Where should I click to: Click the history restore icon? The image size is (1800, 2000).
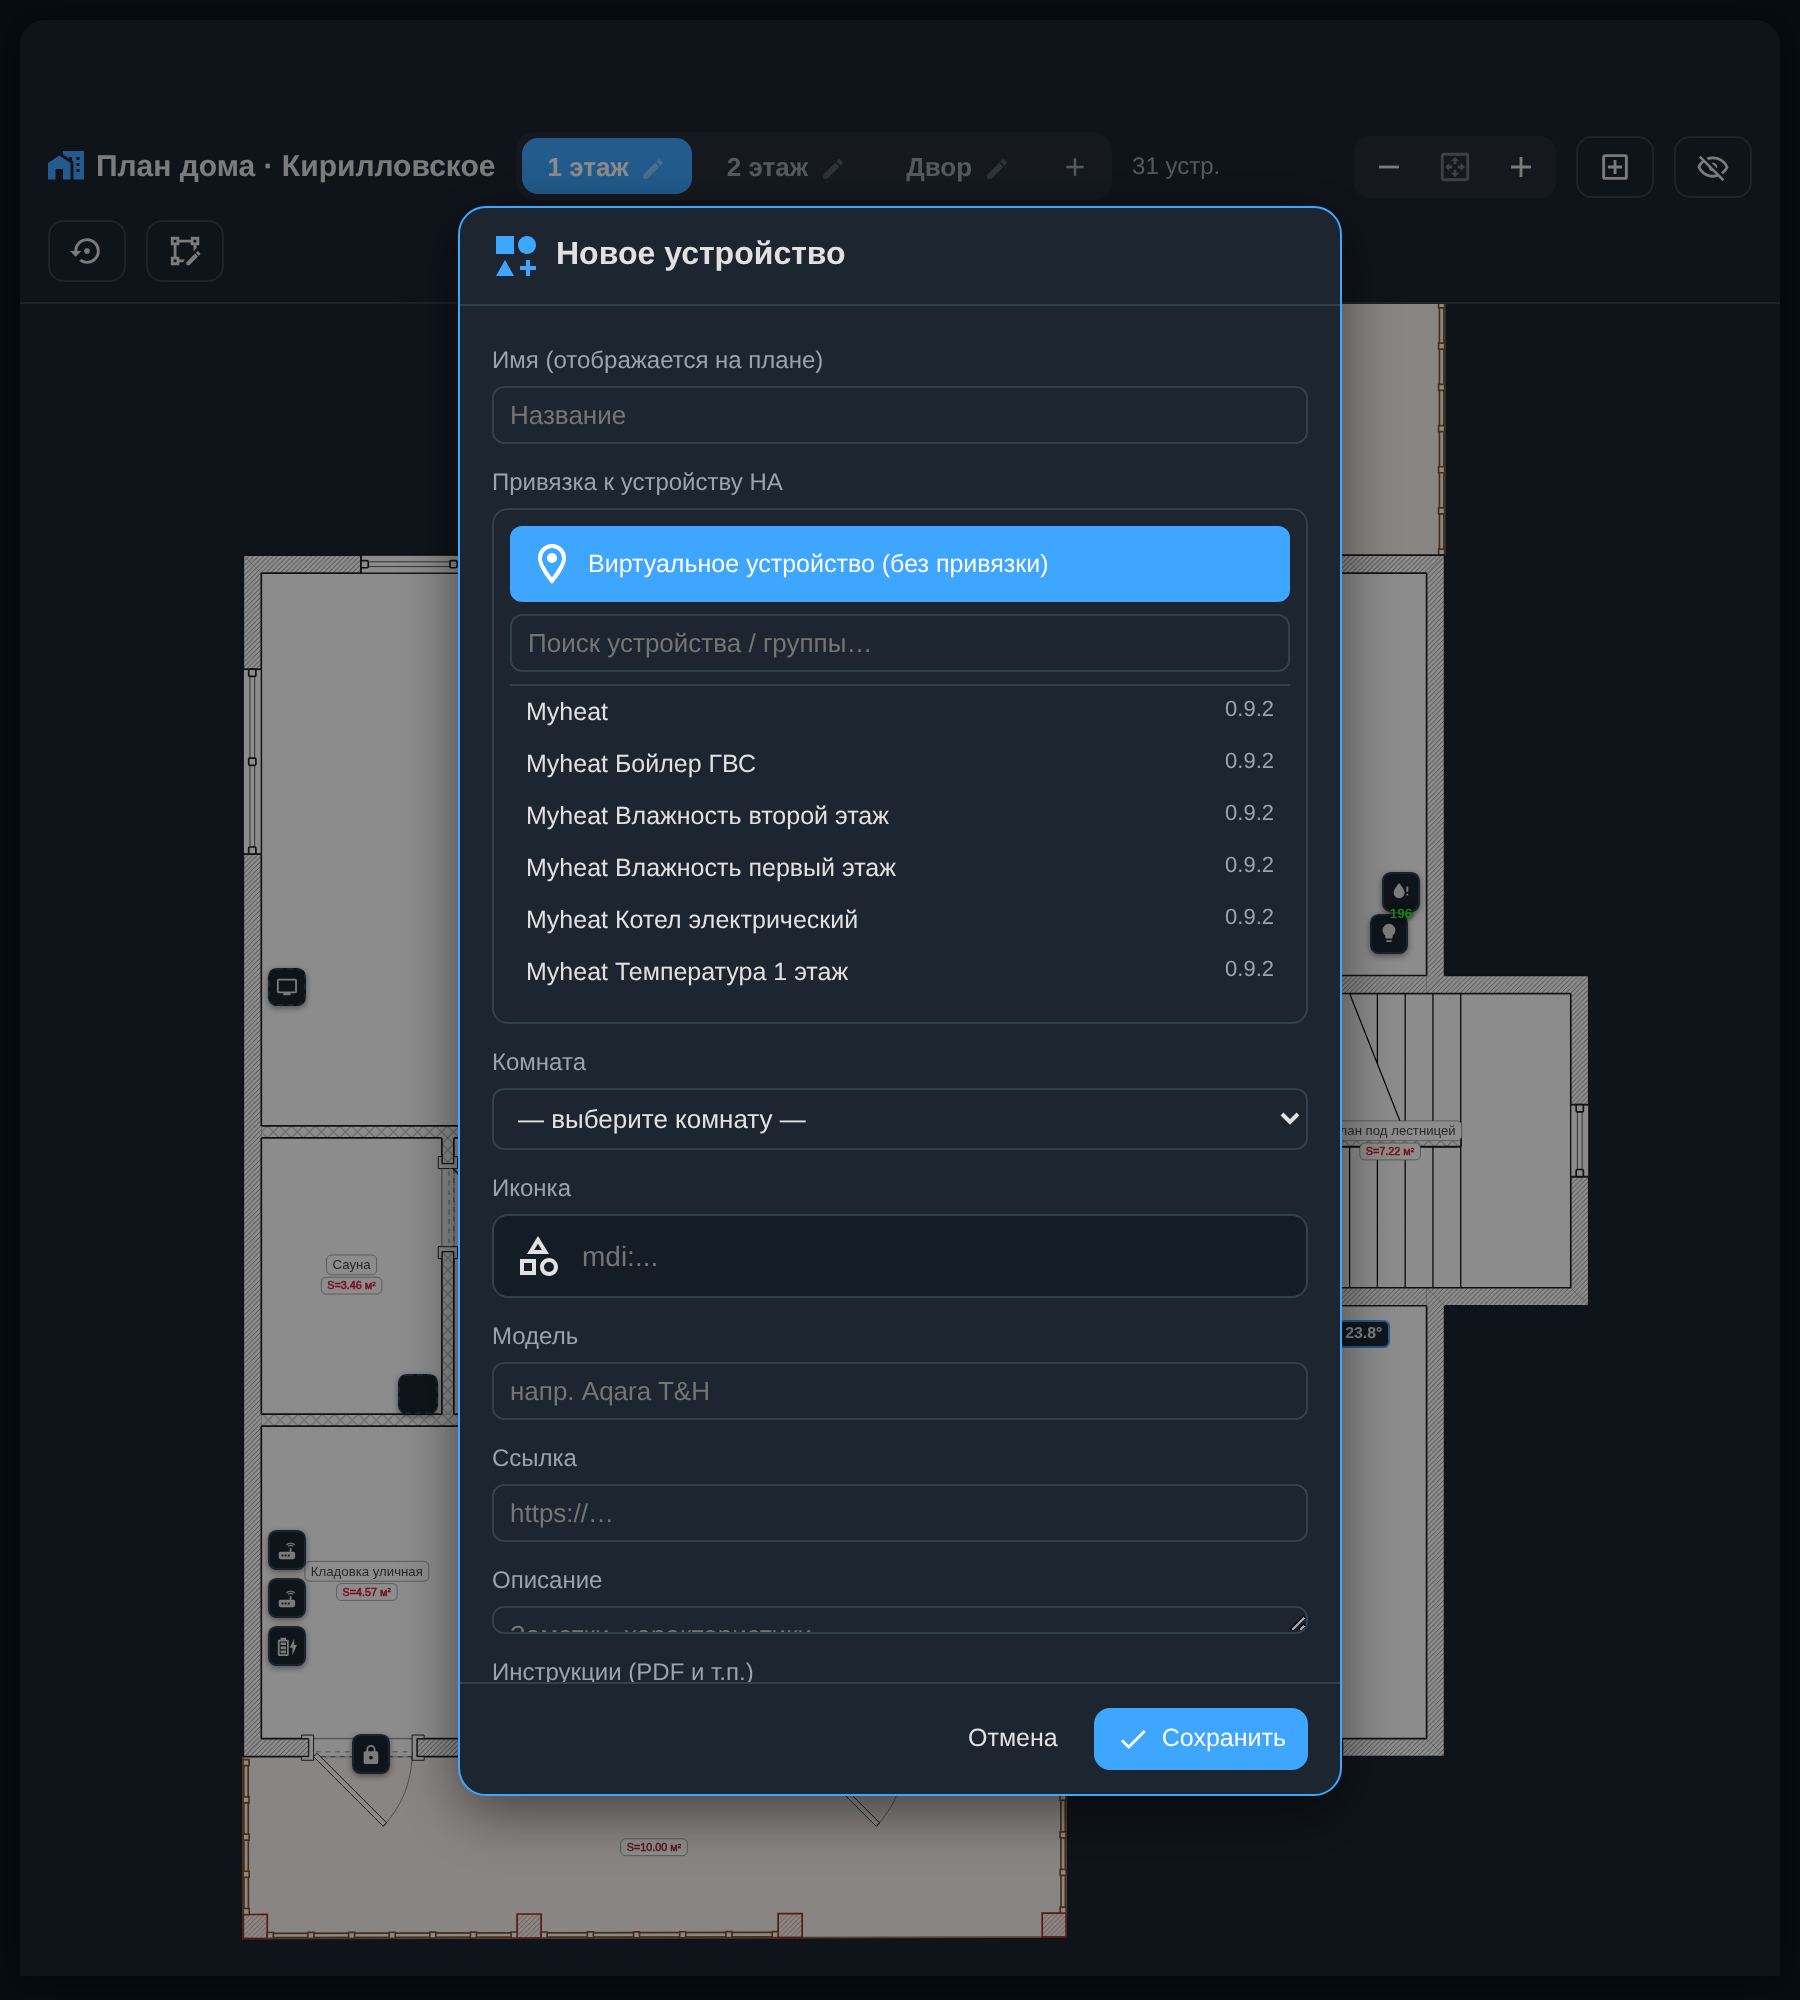(x=87, y=251)
